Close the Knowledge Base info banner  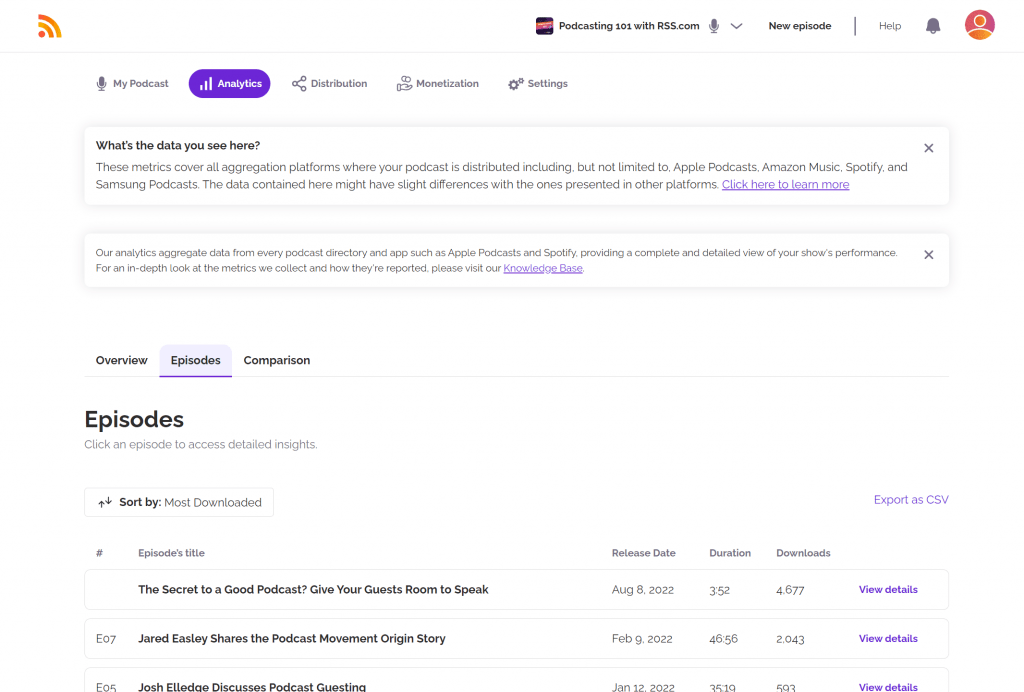928,255
